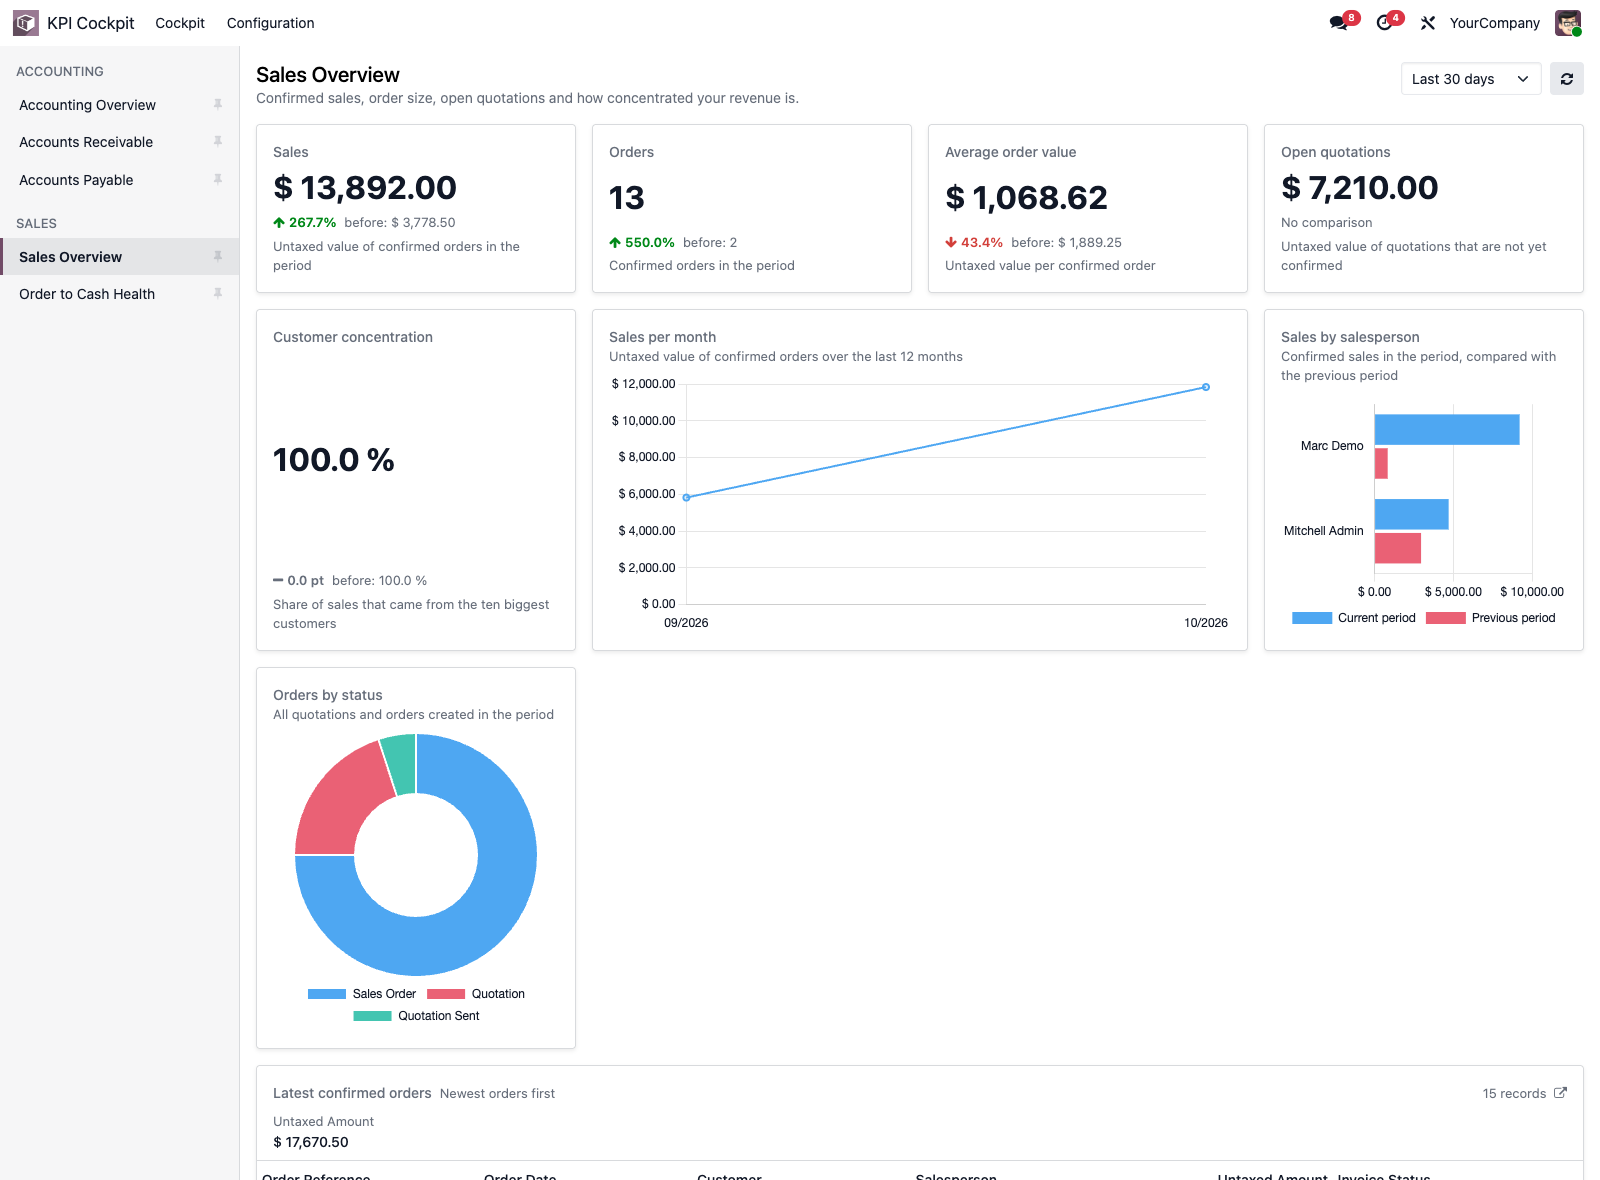Click the Orders KPI value 13
Screen dimensions: 1600x1180
coord(627,198)
